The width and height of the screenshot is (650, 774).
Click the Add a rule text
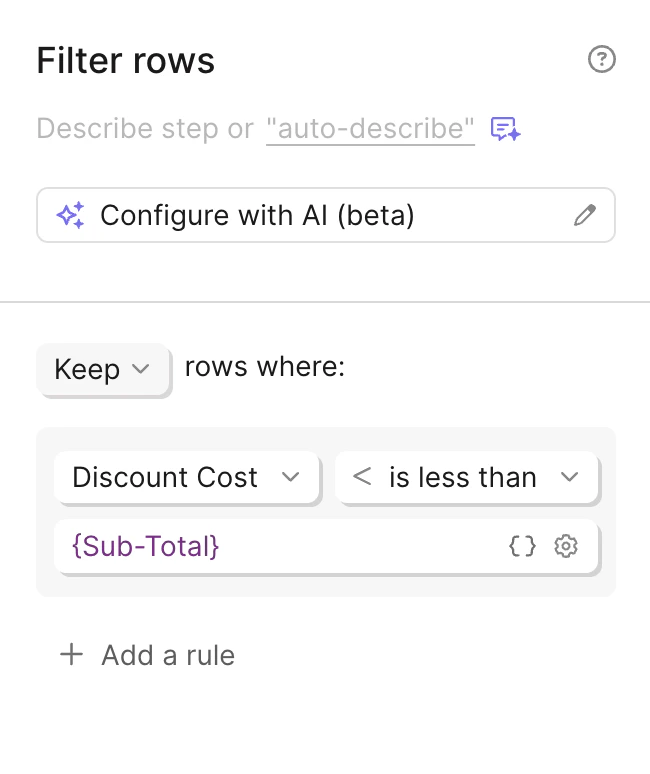pyautogui.click(x=168, y=655)
